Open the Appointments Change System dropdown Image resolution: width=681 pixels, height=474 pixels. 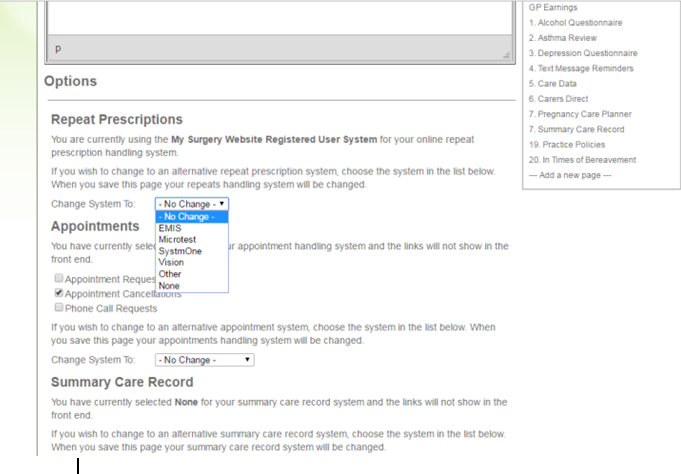click(x=204, y=360)
